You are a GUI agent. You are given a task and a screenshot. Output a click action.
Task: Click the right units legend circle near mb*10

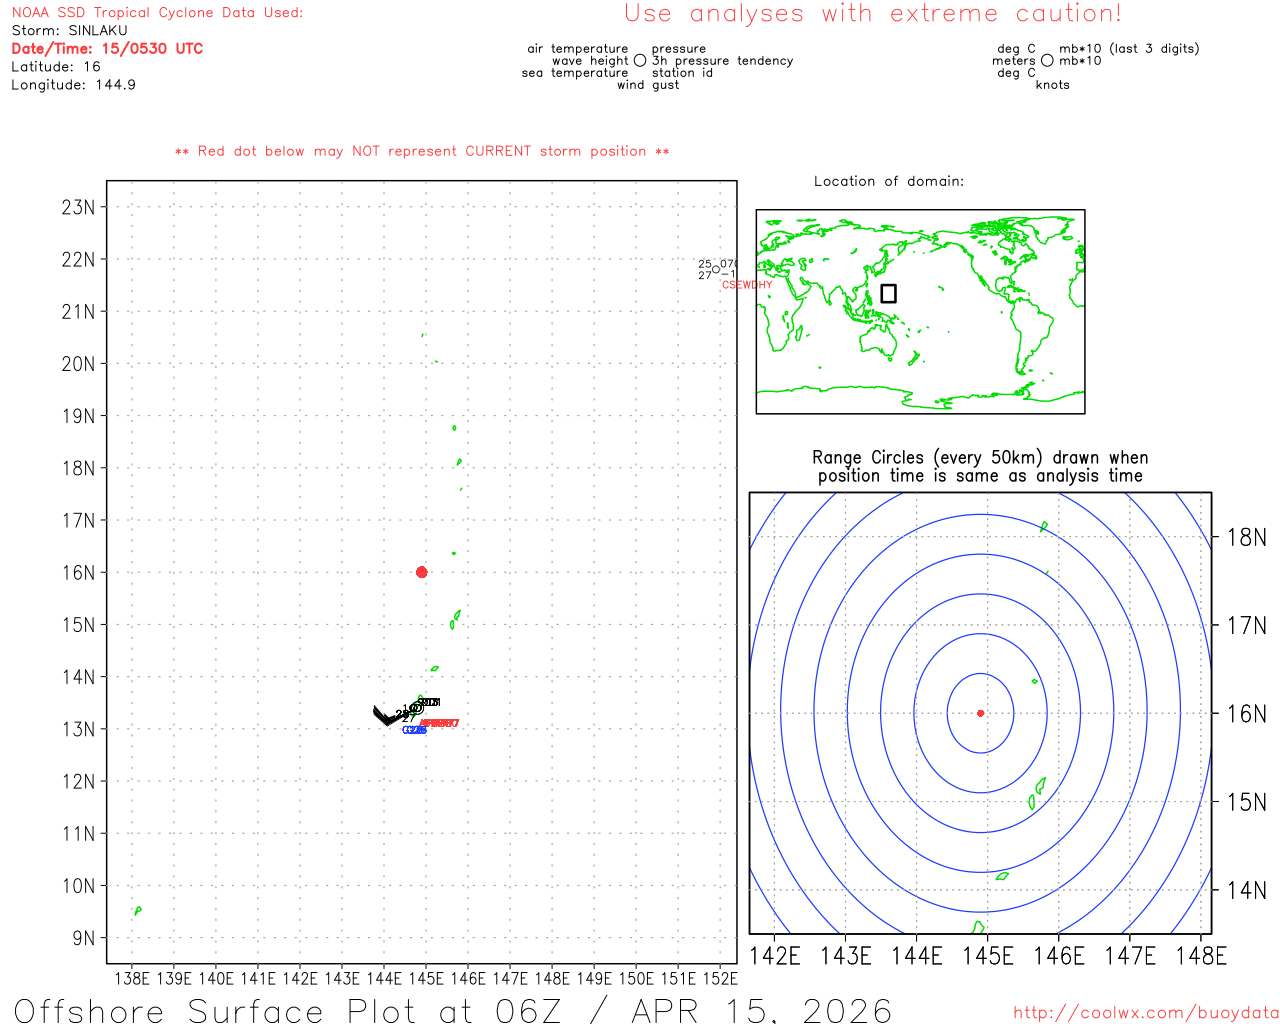pos(1047,61)
